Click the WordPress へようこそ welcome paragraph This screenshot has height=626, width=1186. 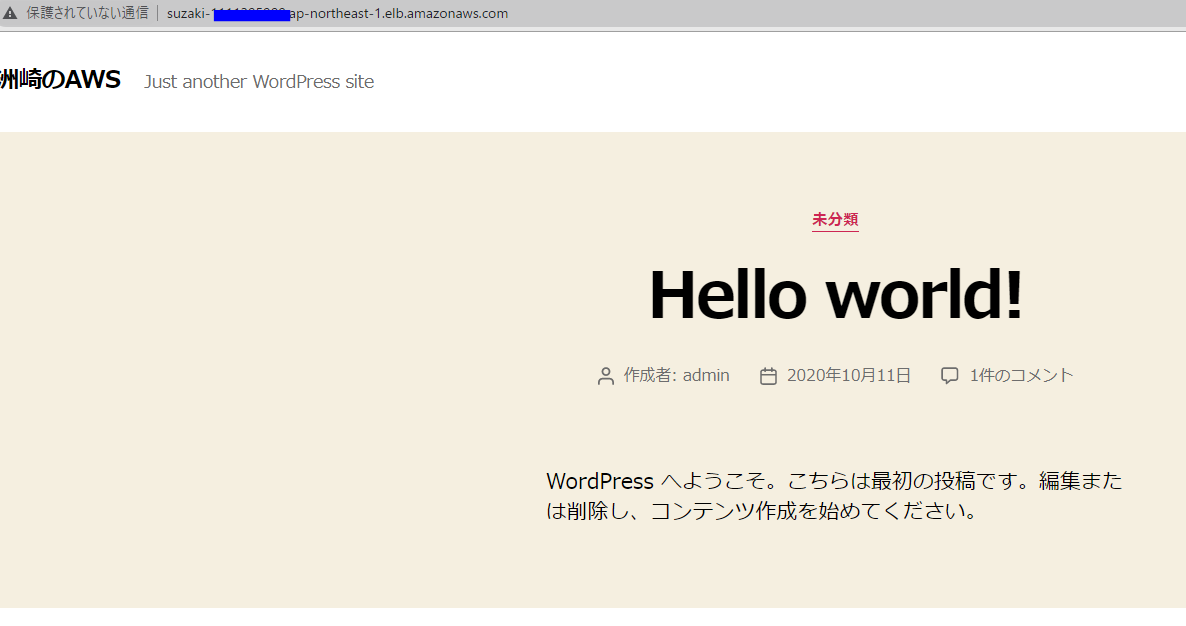833,497
